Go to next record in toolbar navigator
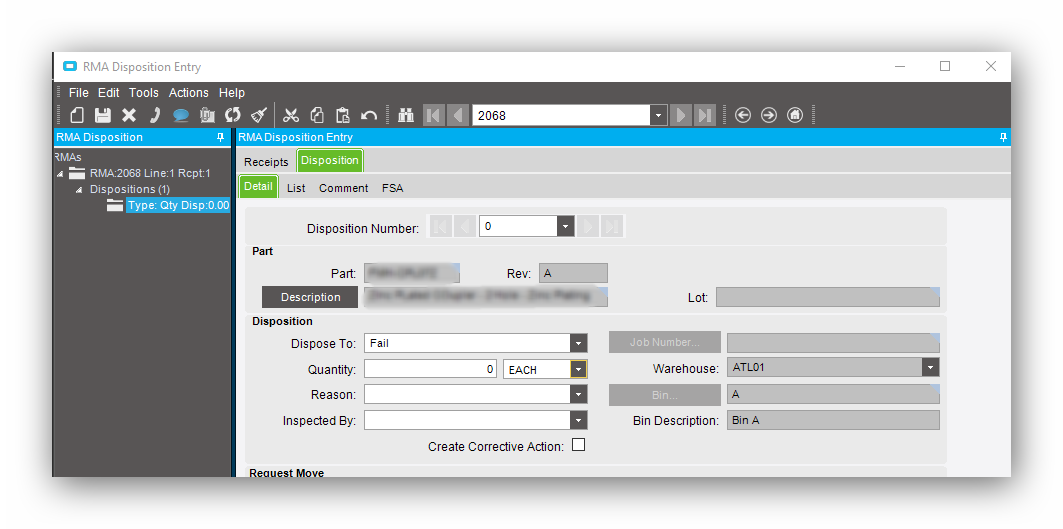 coord(681,115)
